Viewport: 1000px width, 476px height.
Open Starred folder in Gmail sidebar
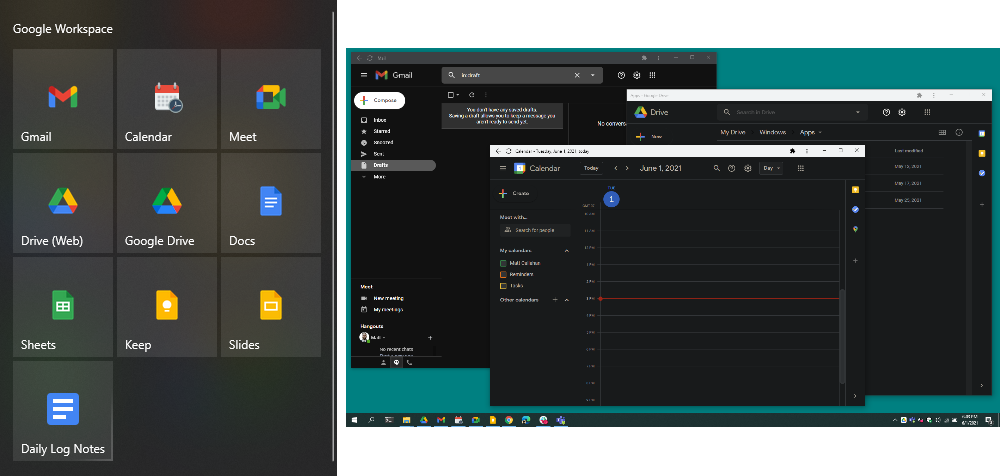coord(381,131)
